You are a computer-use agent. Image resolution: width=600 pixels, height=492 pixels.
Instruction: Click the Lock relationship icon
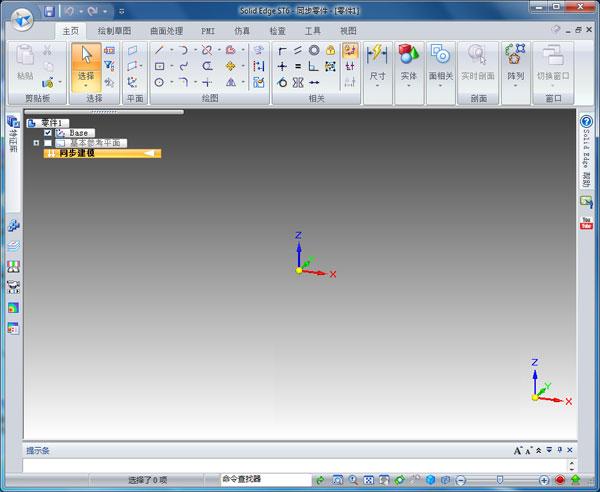point(331,50)
